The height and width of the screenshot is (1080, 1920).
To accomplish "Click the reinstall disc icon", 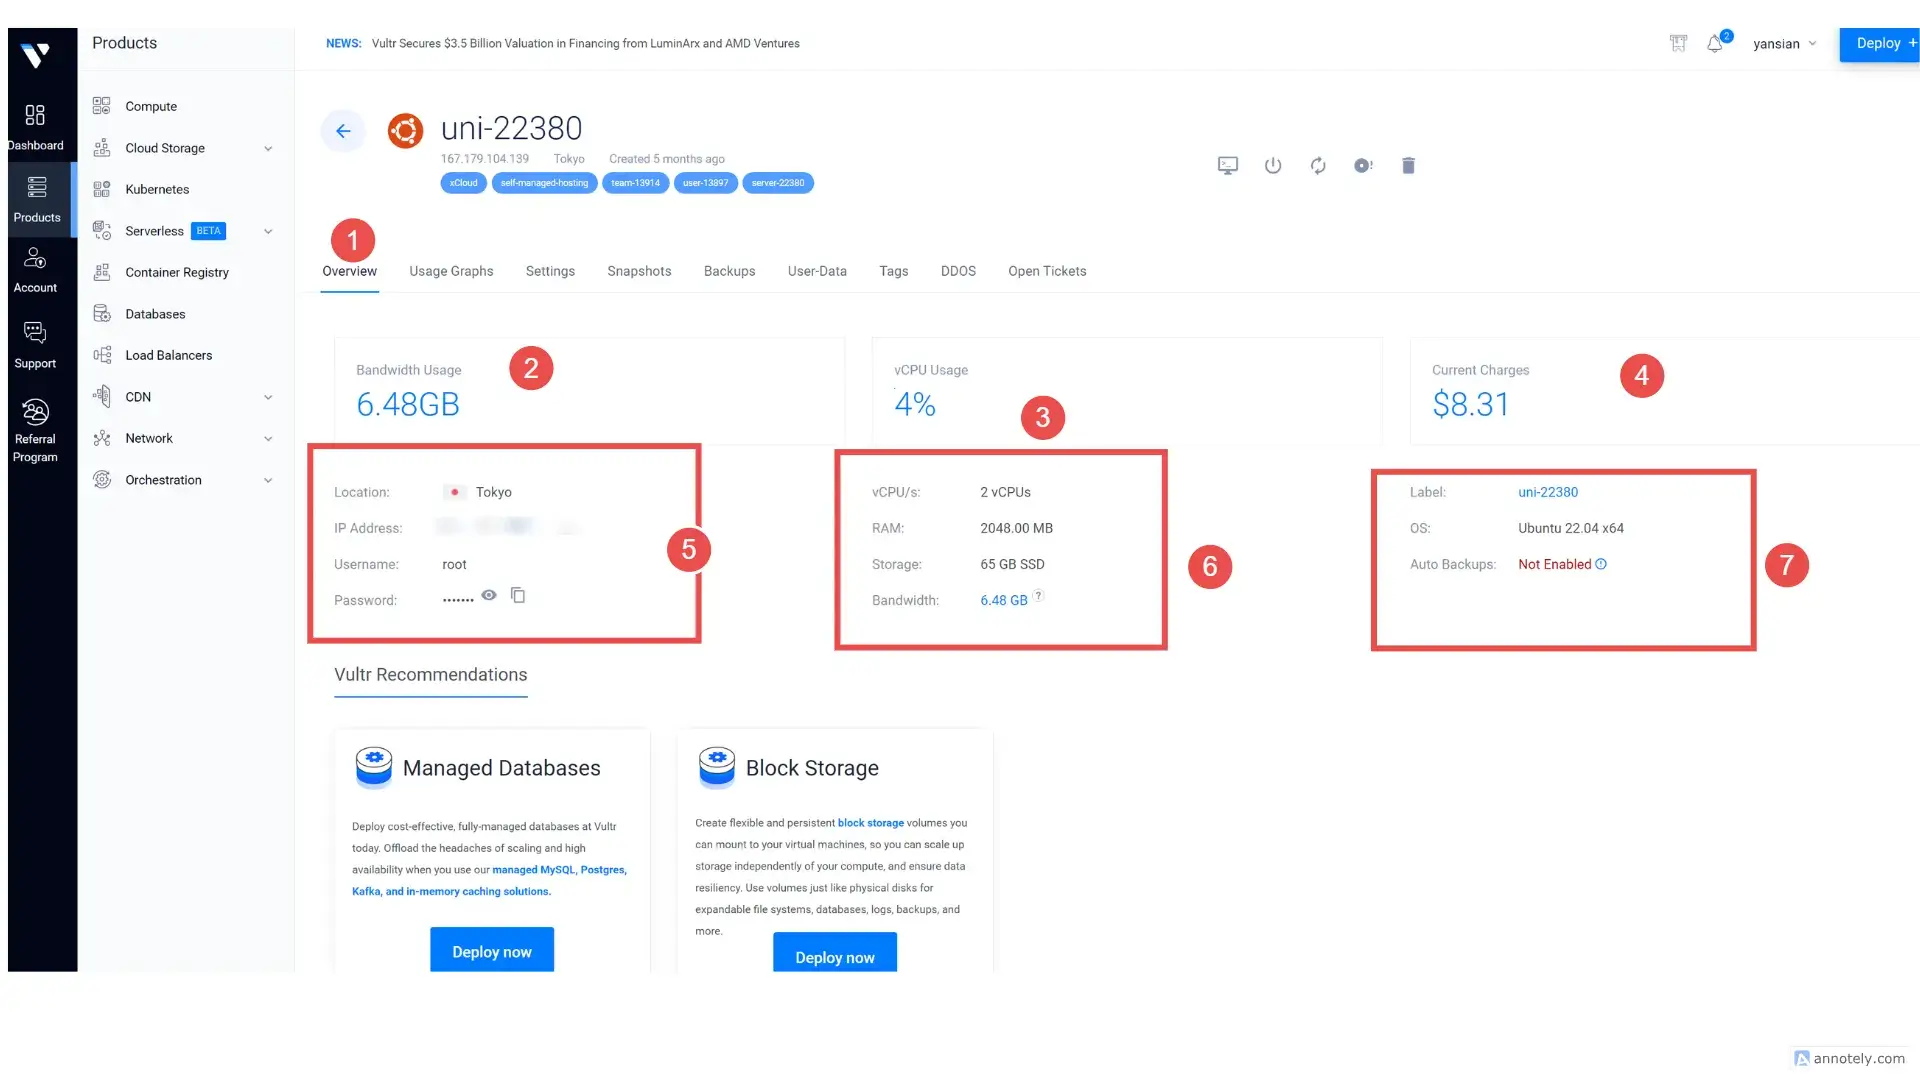I will tap(1363, 165).
